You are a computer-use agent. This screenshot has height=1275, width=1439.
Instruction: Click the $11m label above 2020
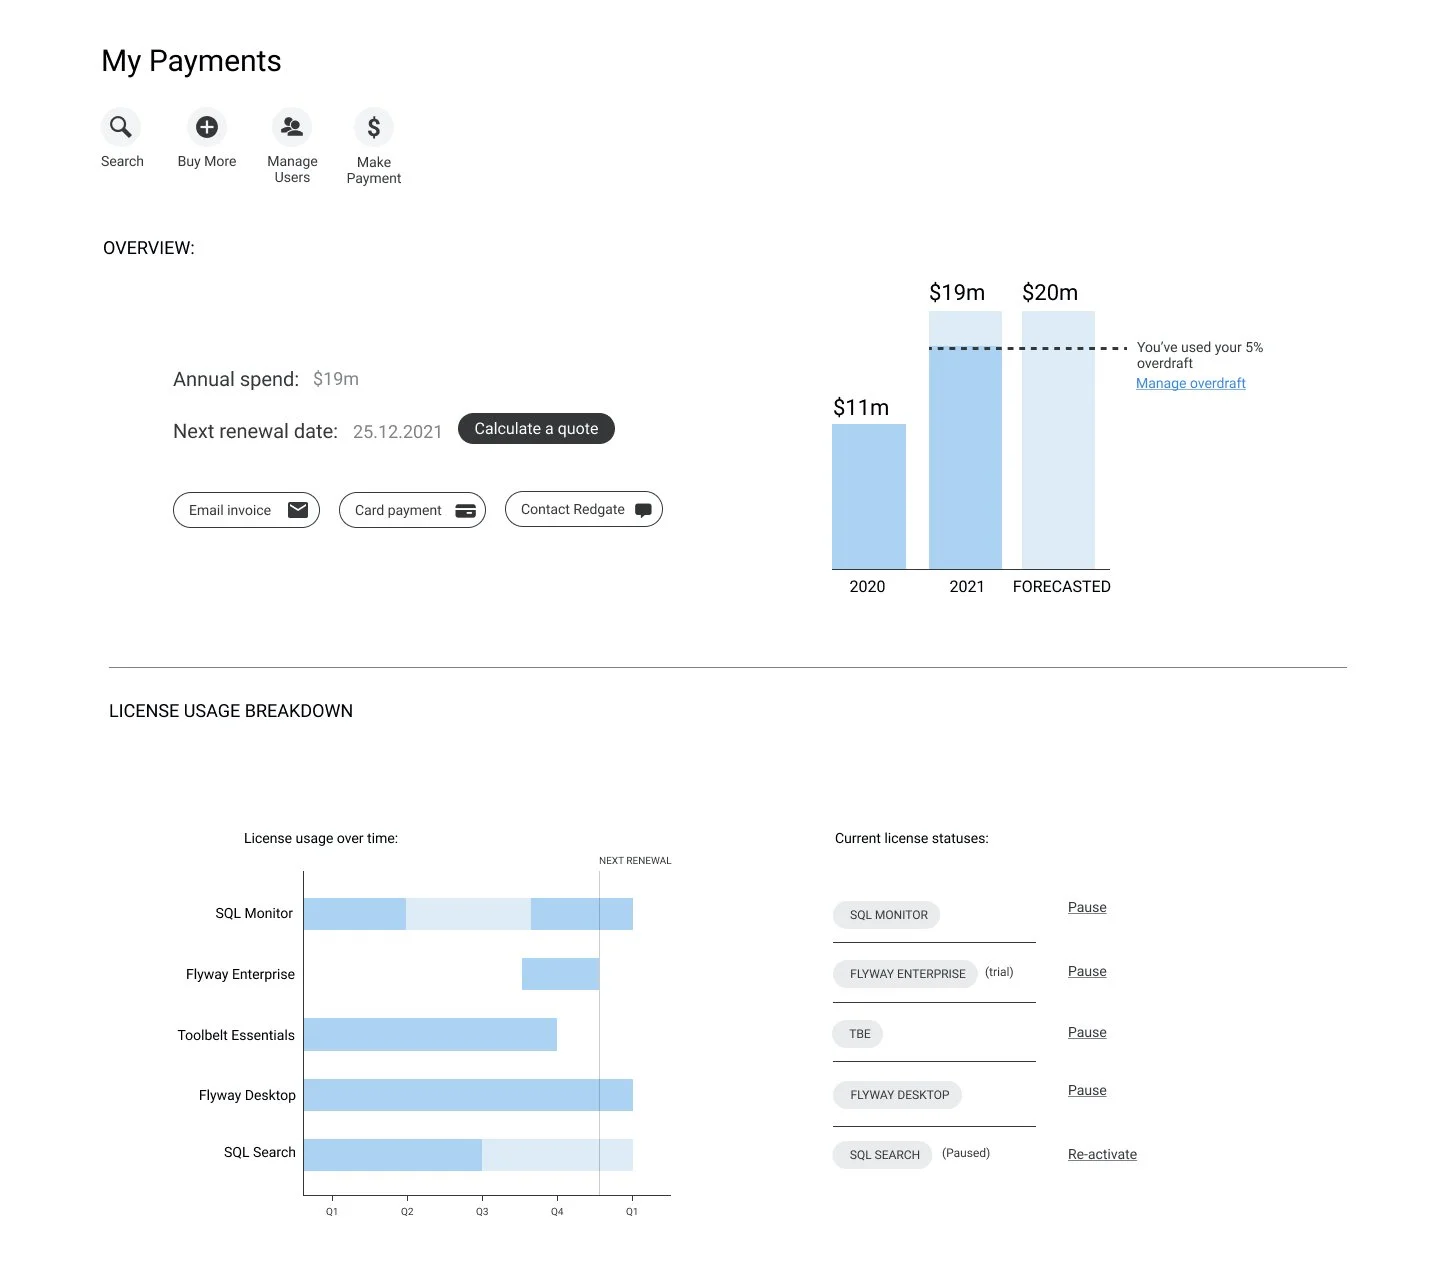coord(861,408)
